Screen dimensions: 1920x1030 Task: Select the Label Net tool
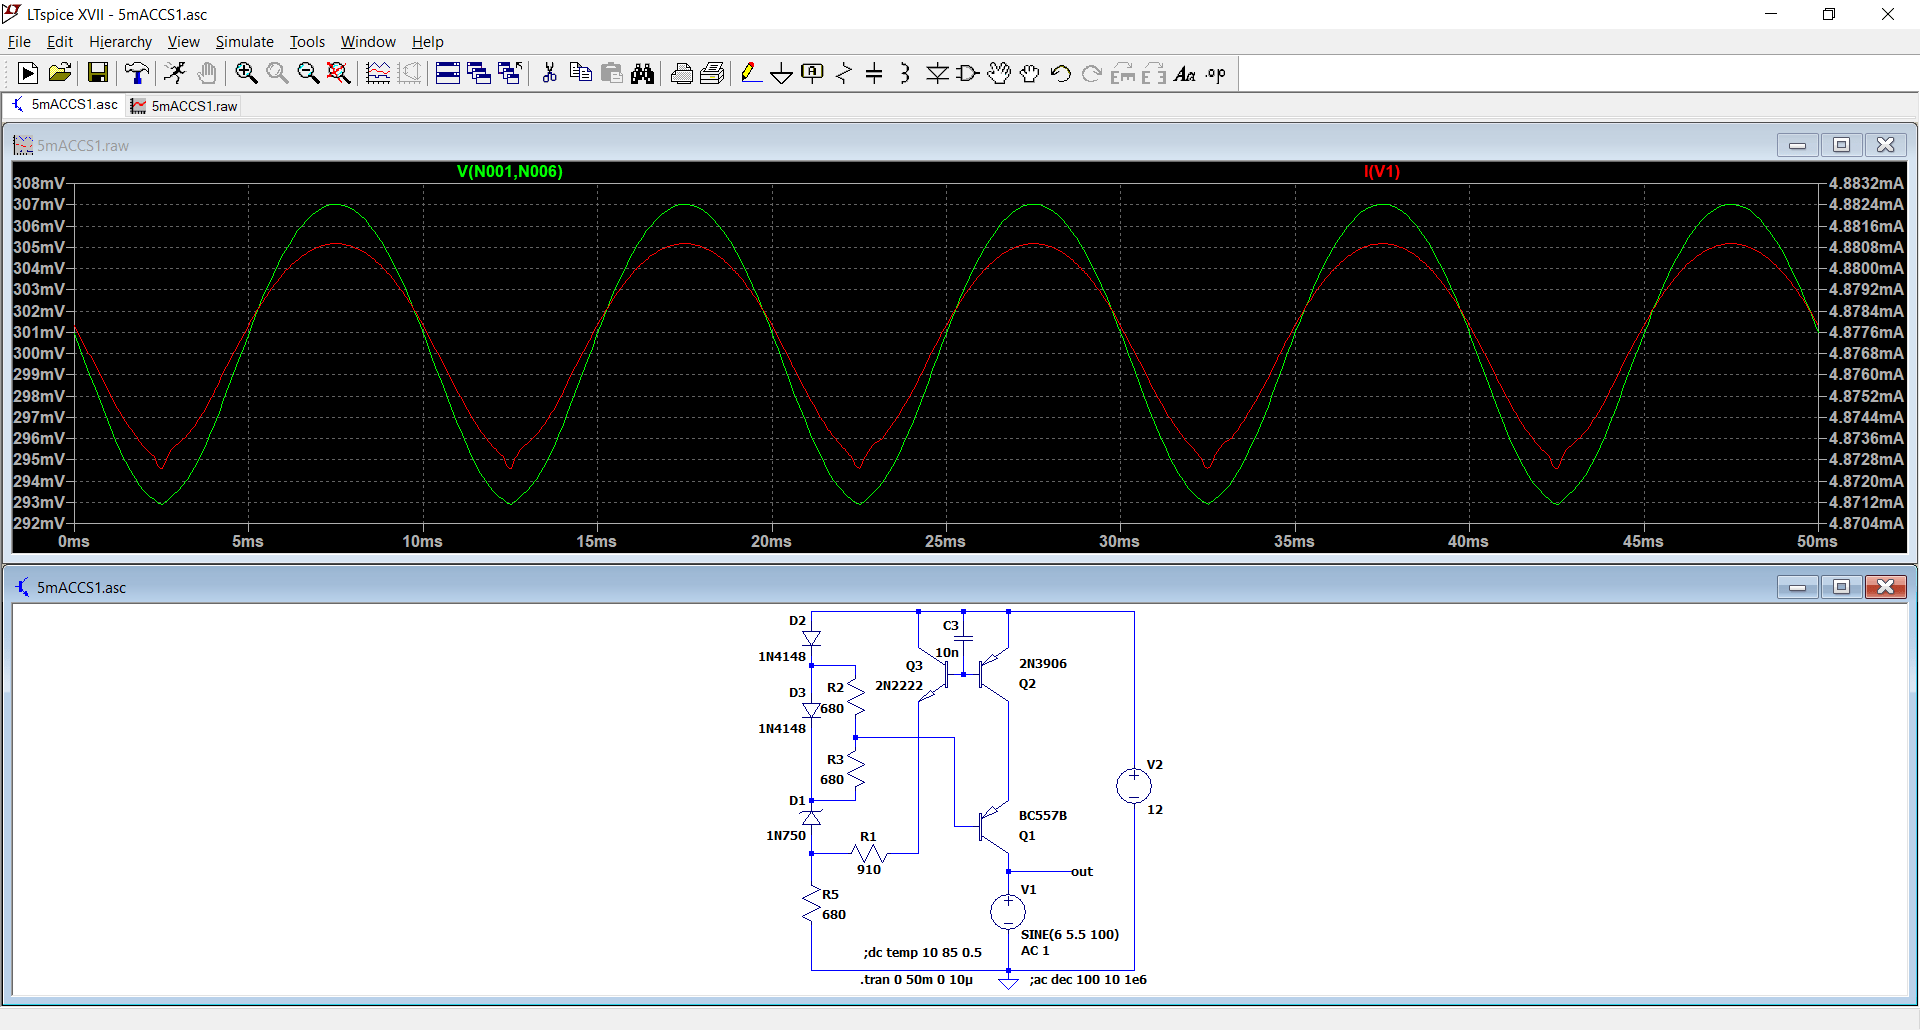click(x=813, y=73)
